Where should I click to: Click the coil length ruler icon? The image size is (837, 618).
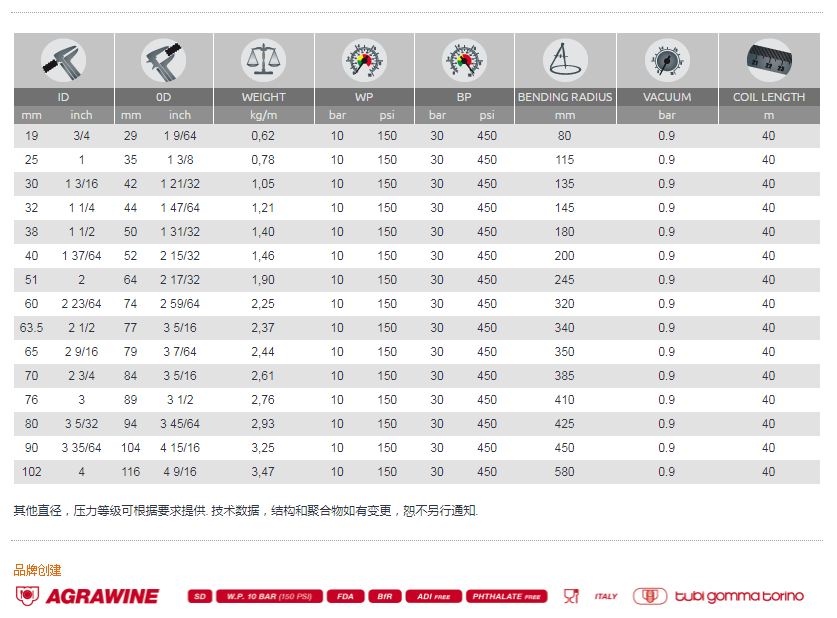pos(768,60)
